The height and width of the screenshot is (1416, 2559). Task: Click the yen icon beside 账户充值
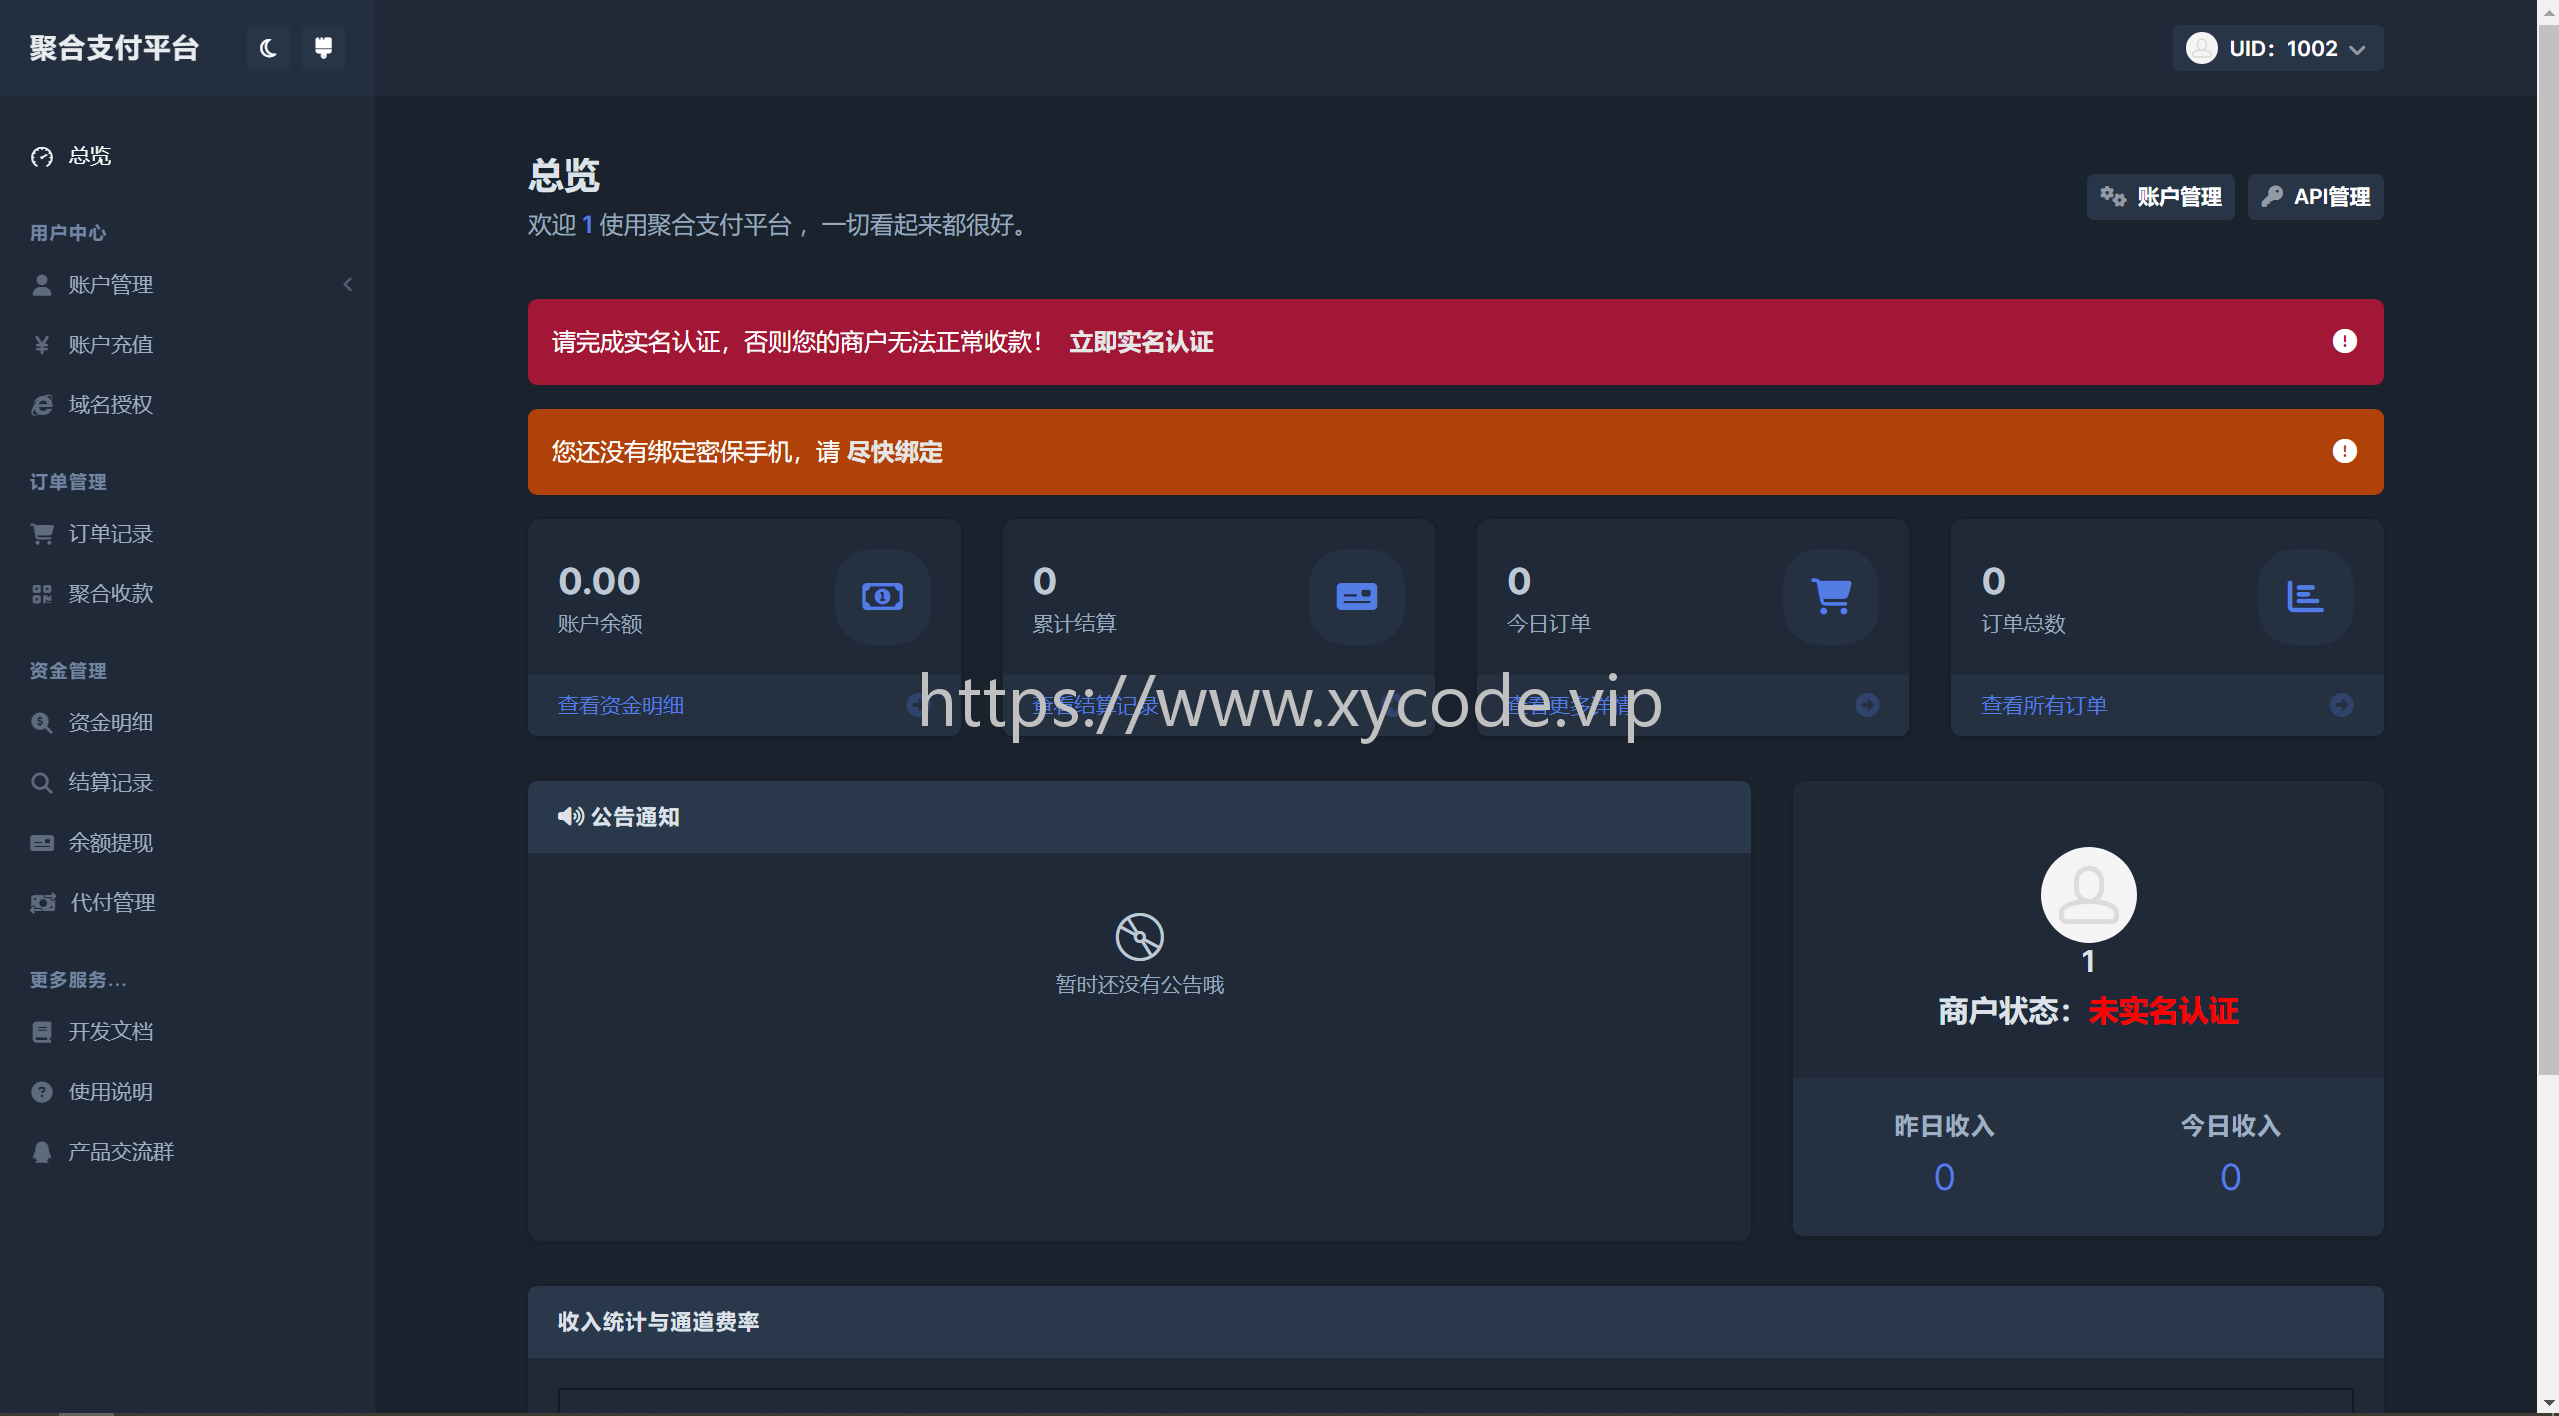[42, 345]
